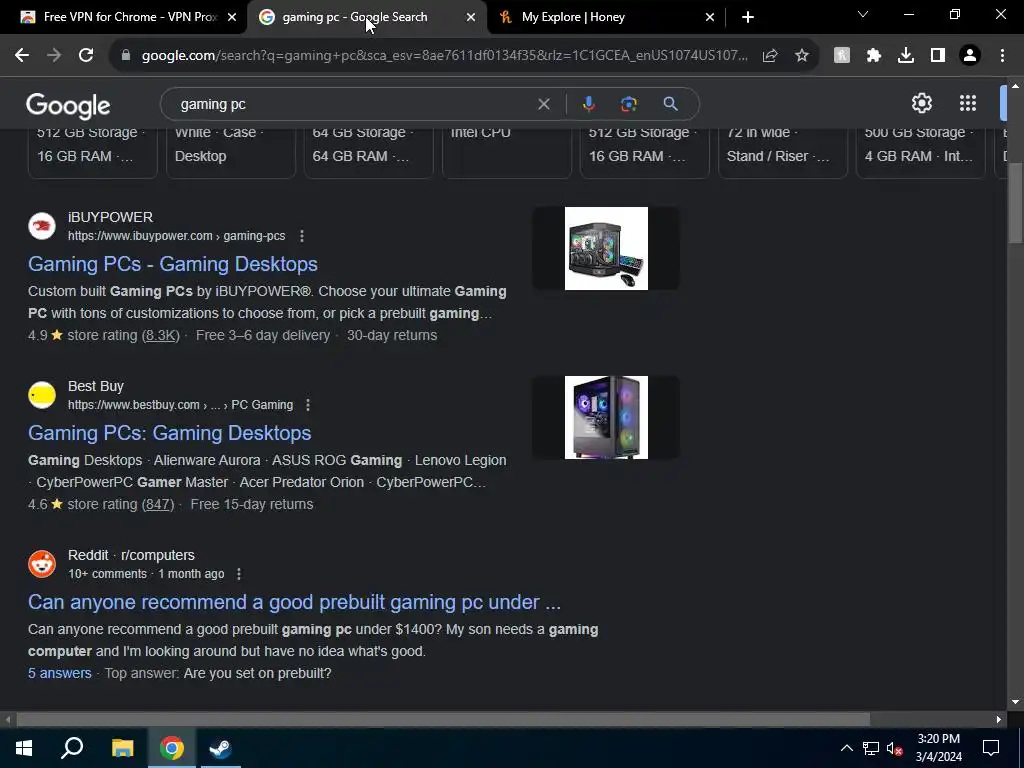Open Chrome downloads

906,56
